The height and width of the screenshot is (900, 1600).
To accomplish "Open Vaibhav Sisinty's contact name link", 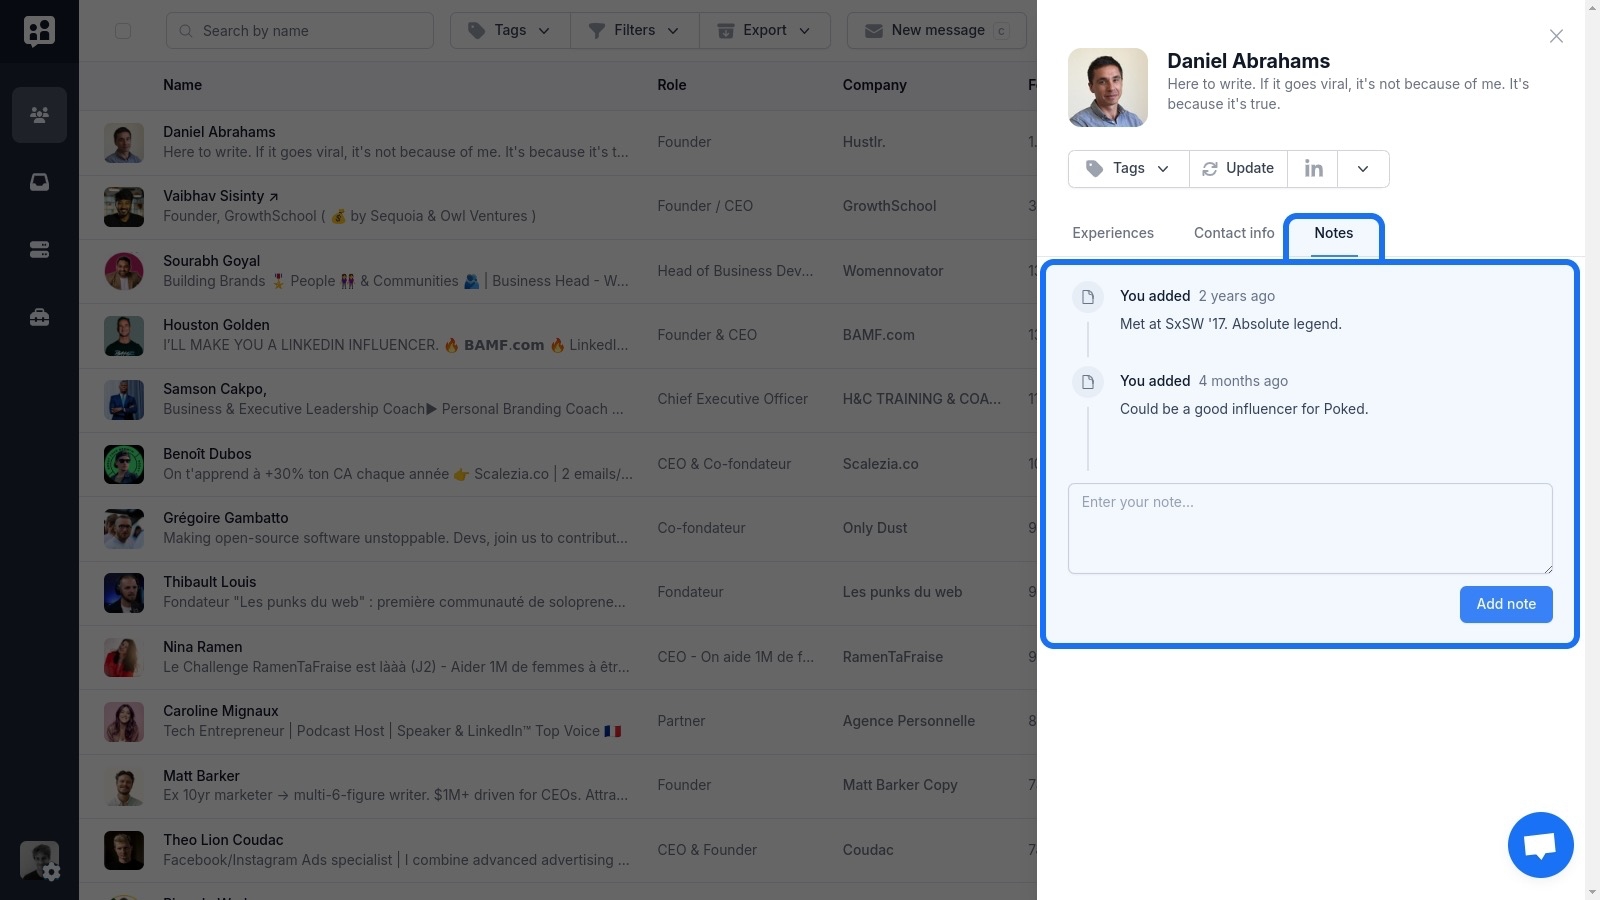I will (221, 196).
